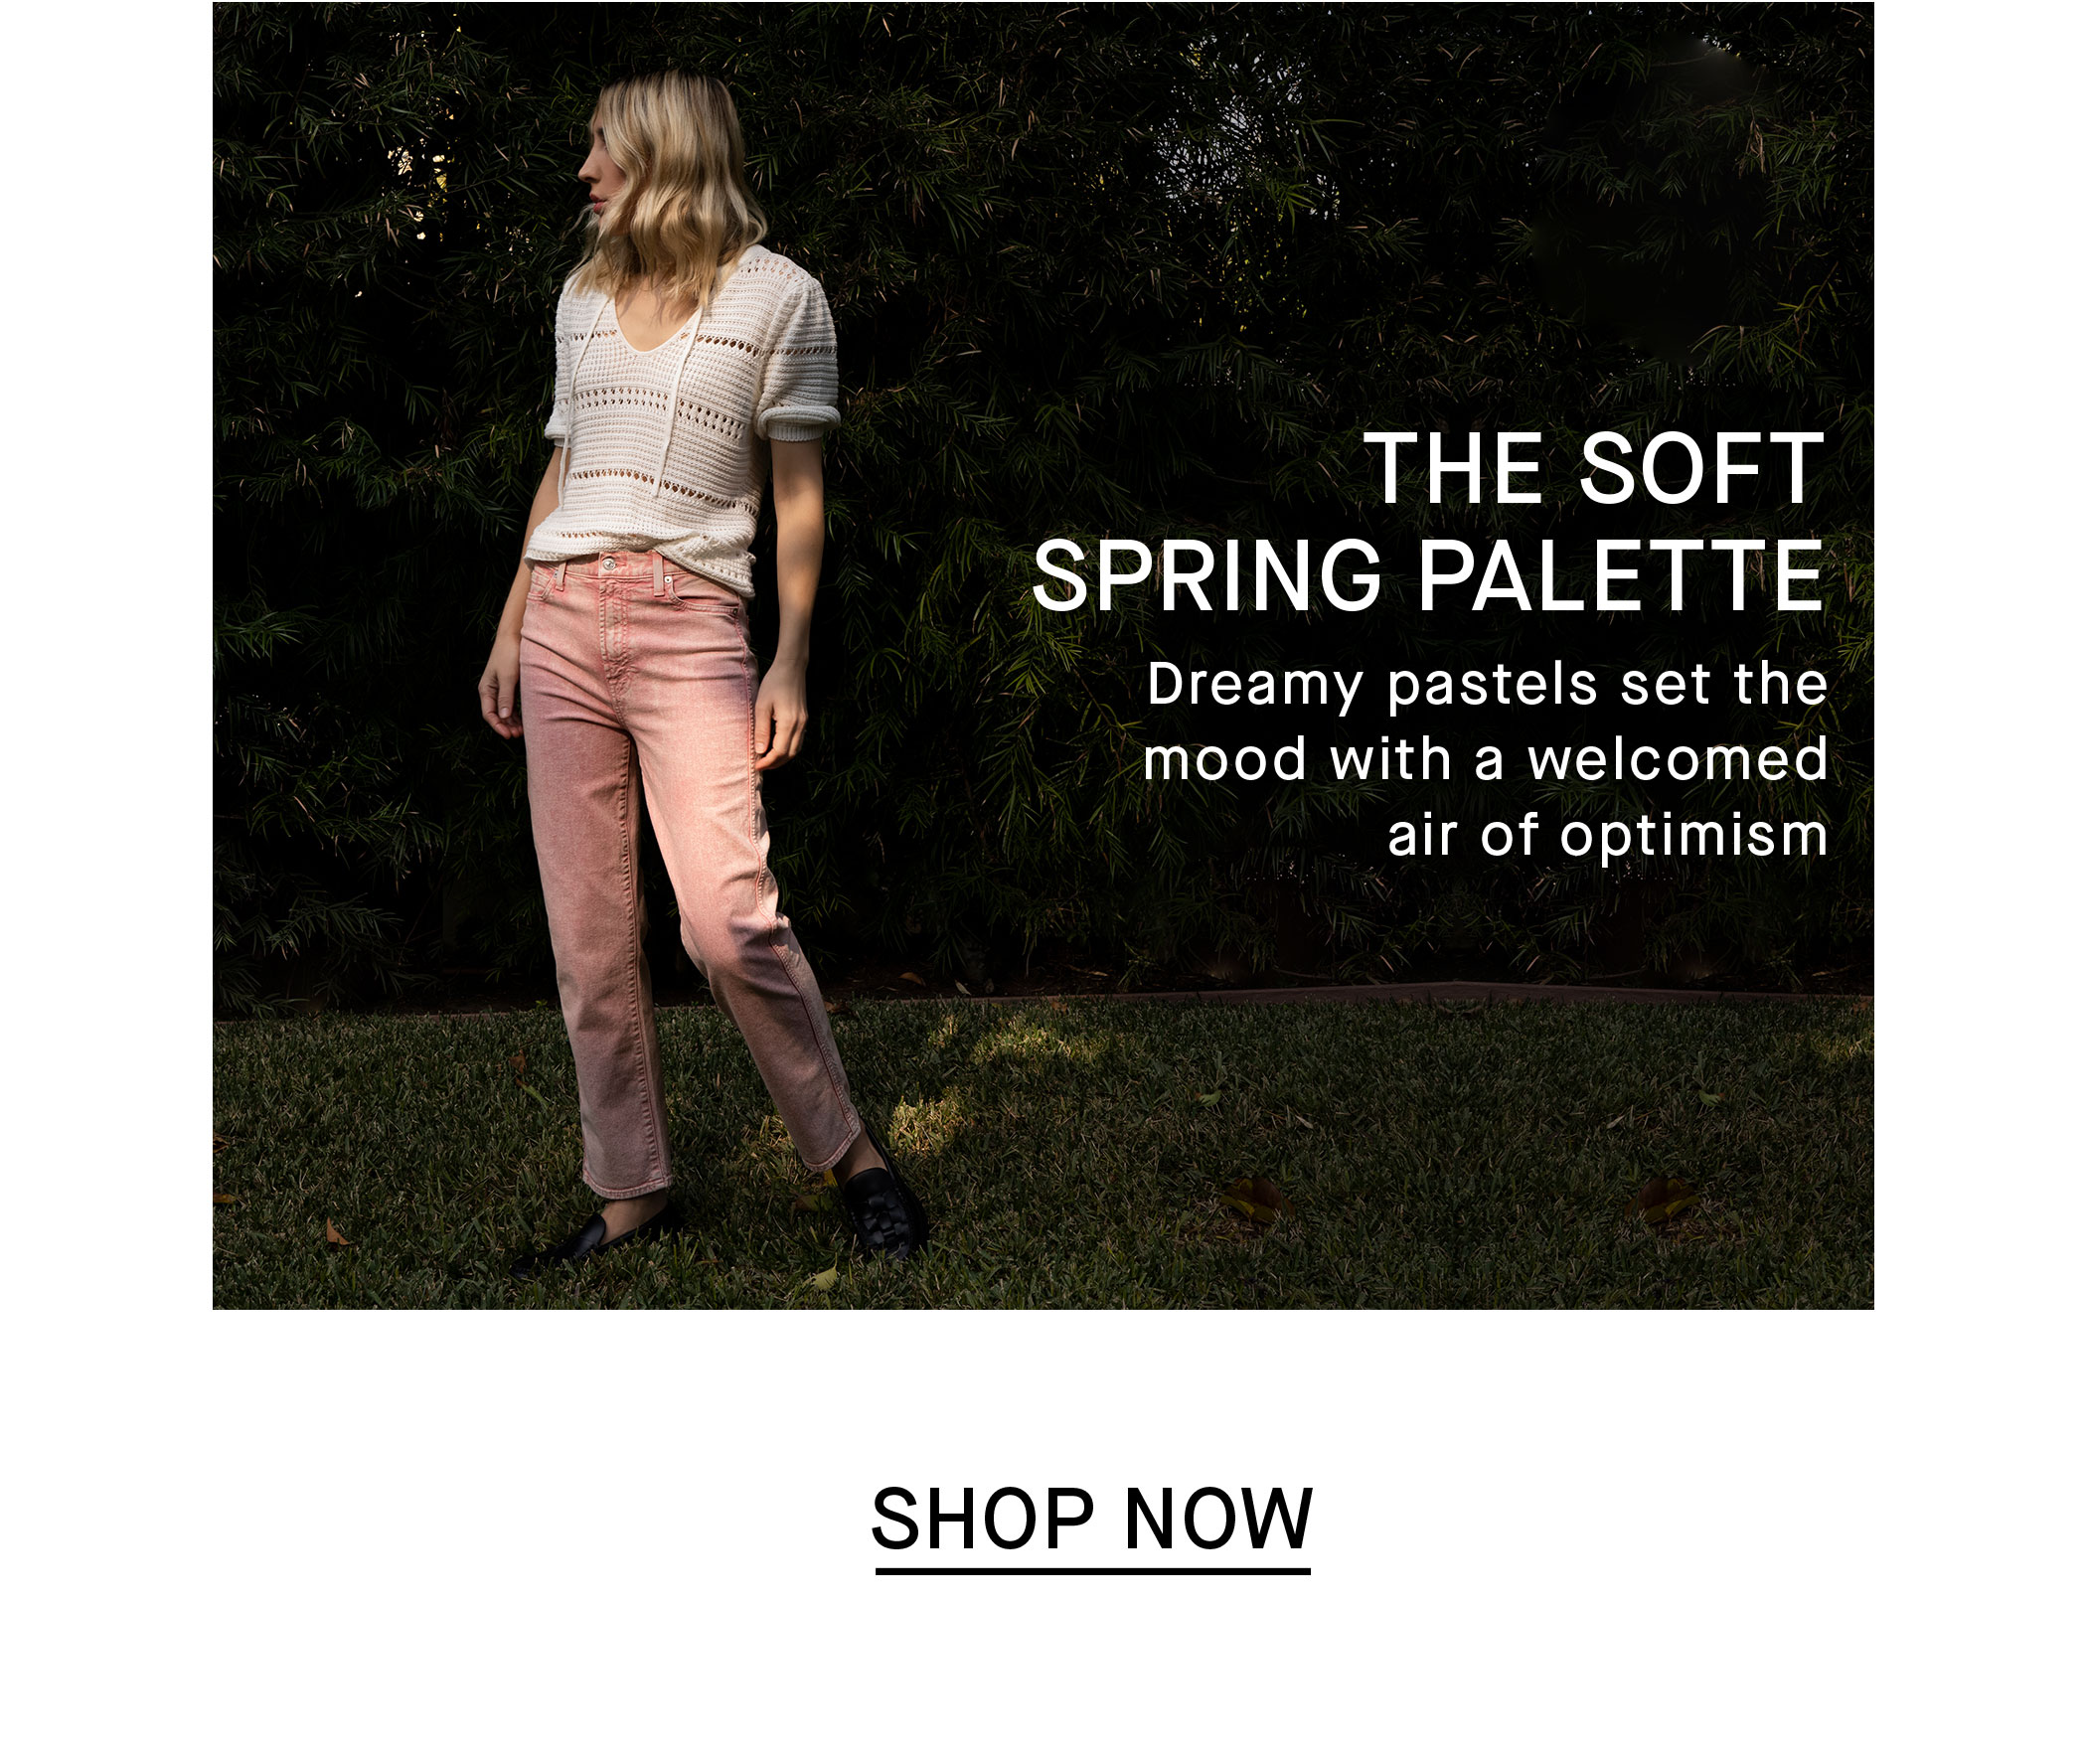
Task: Click the word SHOP in the button
Action: pyautogui.click(x=982, y=1519)
